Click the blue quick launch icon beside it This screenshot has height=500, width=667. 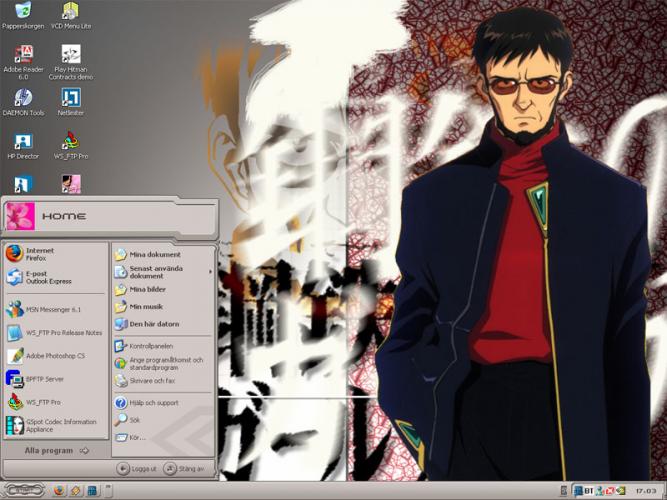tap(92, 491)
